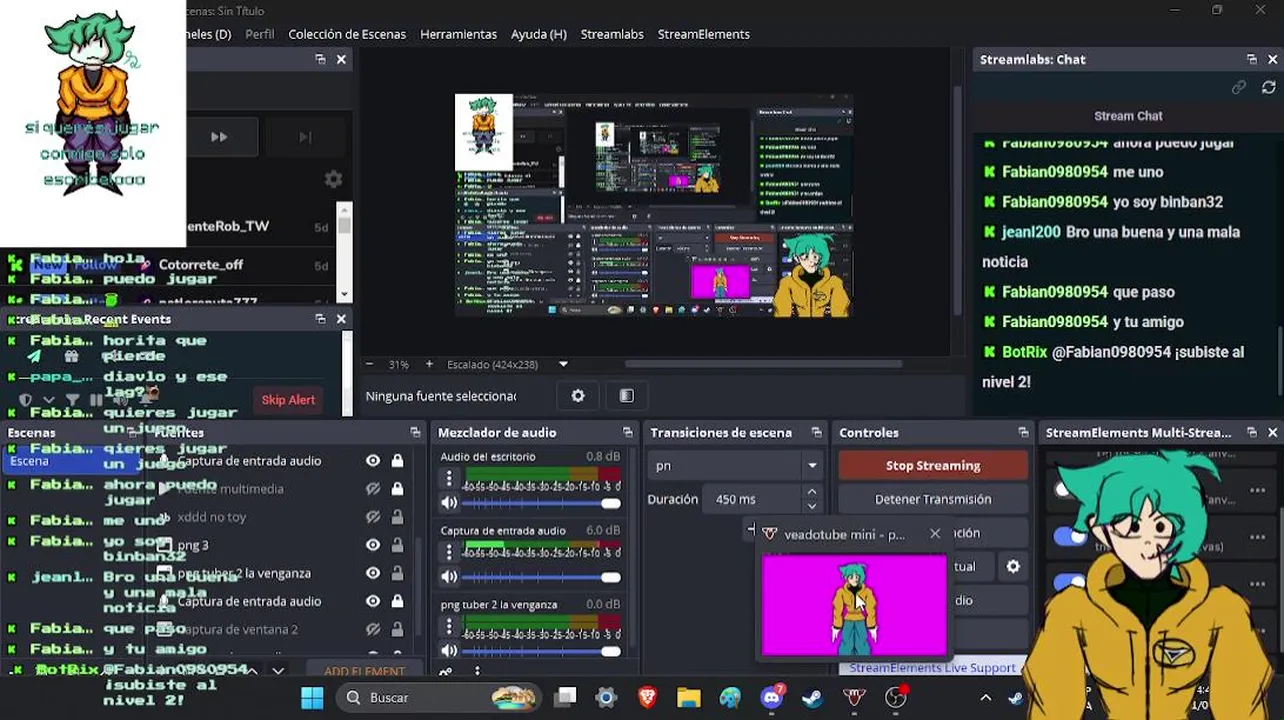Click the veadotube mini taskbar icon
Image resolution: width=1284 pixels, height=720 pixels.
(x=854, y=697)
